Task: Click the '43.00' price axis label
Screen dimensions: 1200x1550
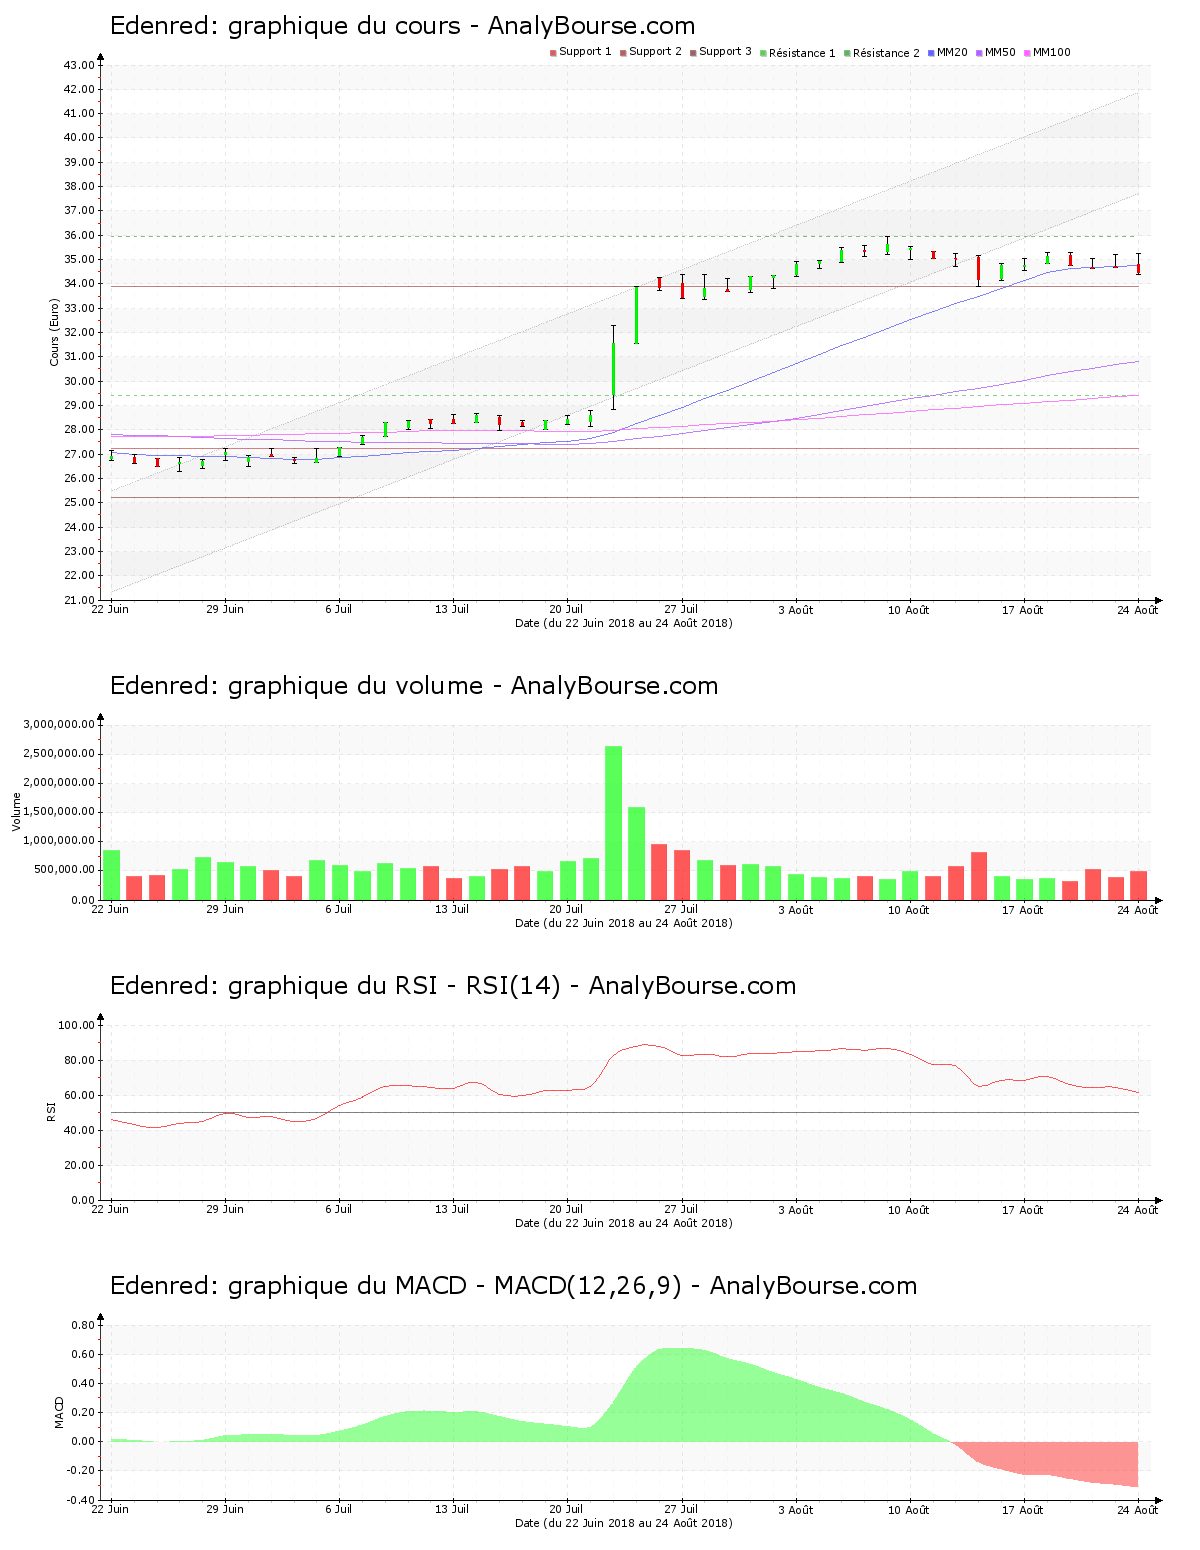Action: click(79, 65)
